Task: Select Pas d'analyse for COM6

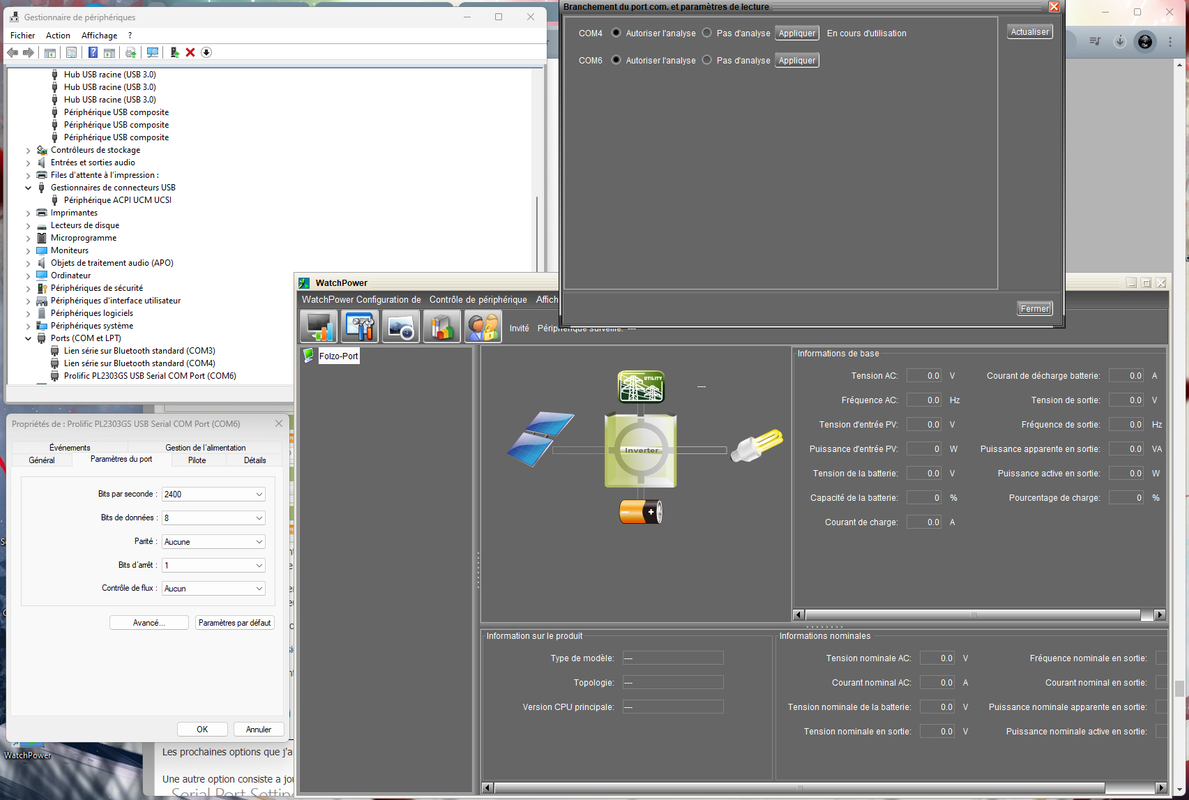Action: (707, 60)
